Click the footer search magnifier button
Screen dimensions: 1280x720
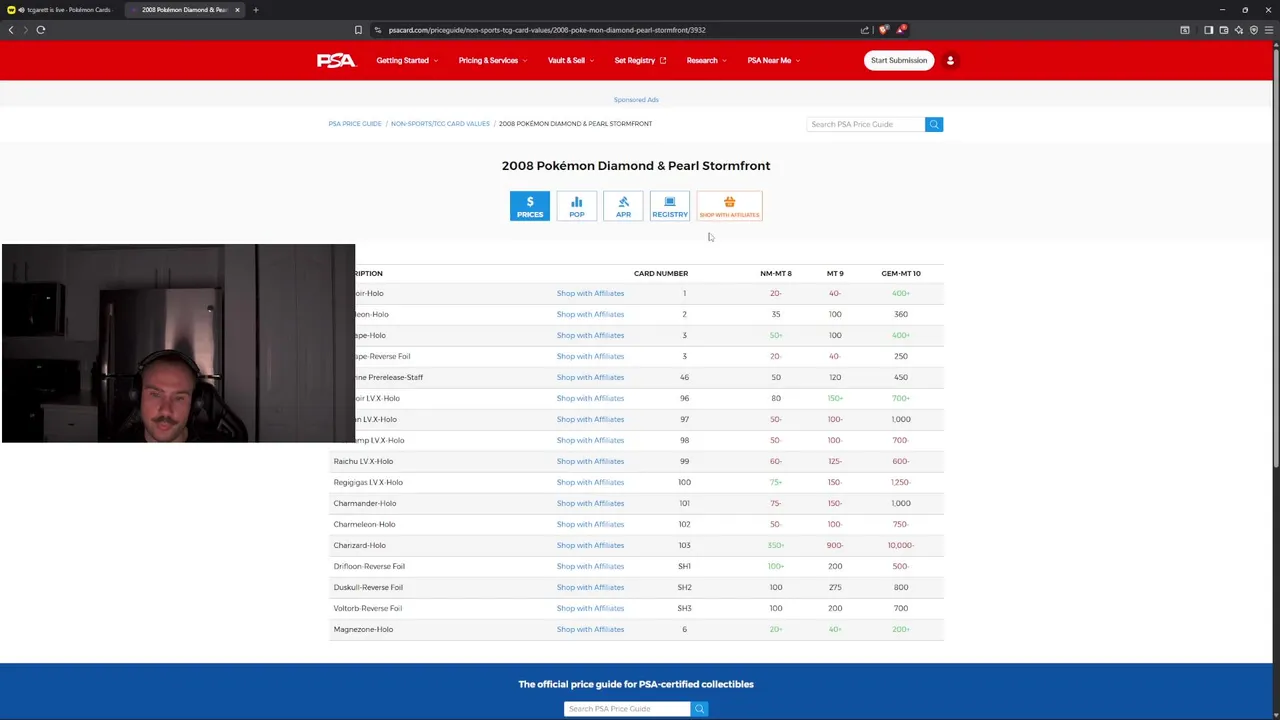(700, 709)
